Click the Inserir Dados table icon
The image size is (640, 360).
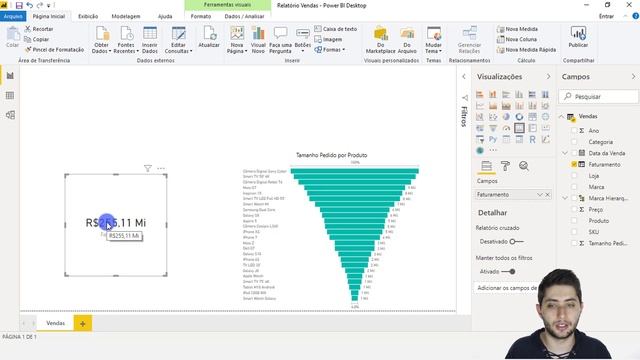click(x=150, y=33)
